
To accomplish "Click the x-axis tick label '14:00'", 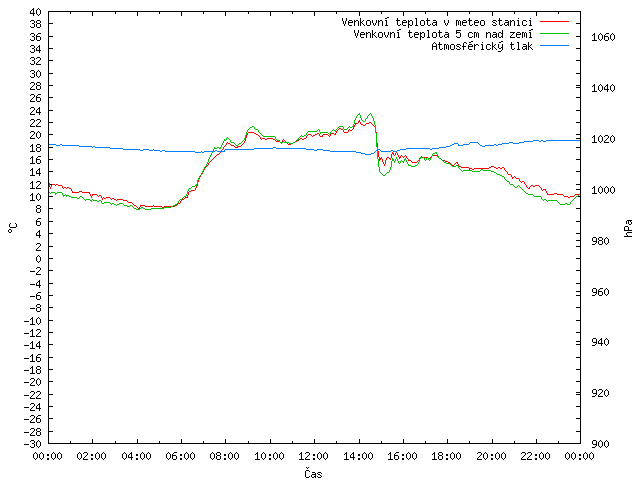I will coord(358,456).
